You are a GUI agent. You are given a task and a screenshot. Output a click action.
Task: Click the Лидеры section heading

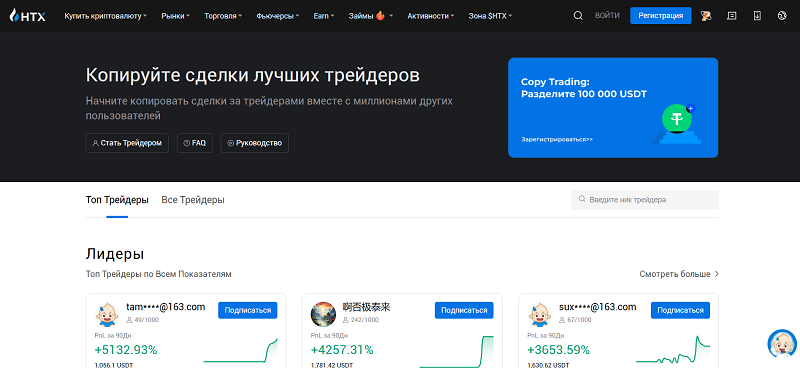(x=115, y=254)
